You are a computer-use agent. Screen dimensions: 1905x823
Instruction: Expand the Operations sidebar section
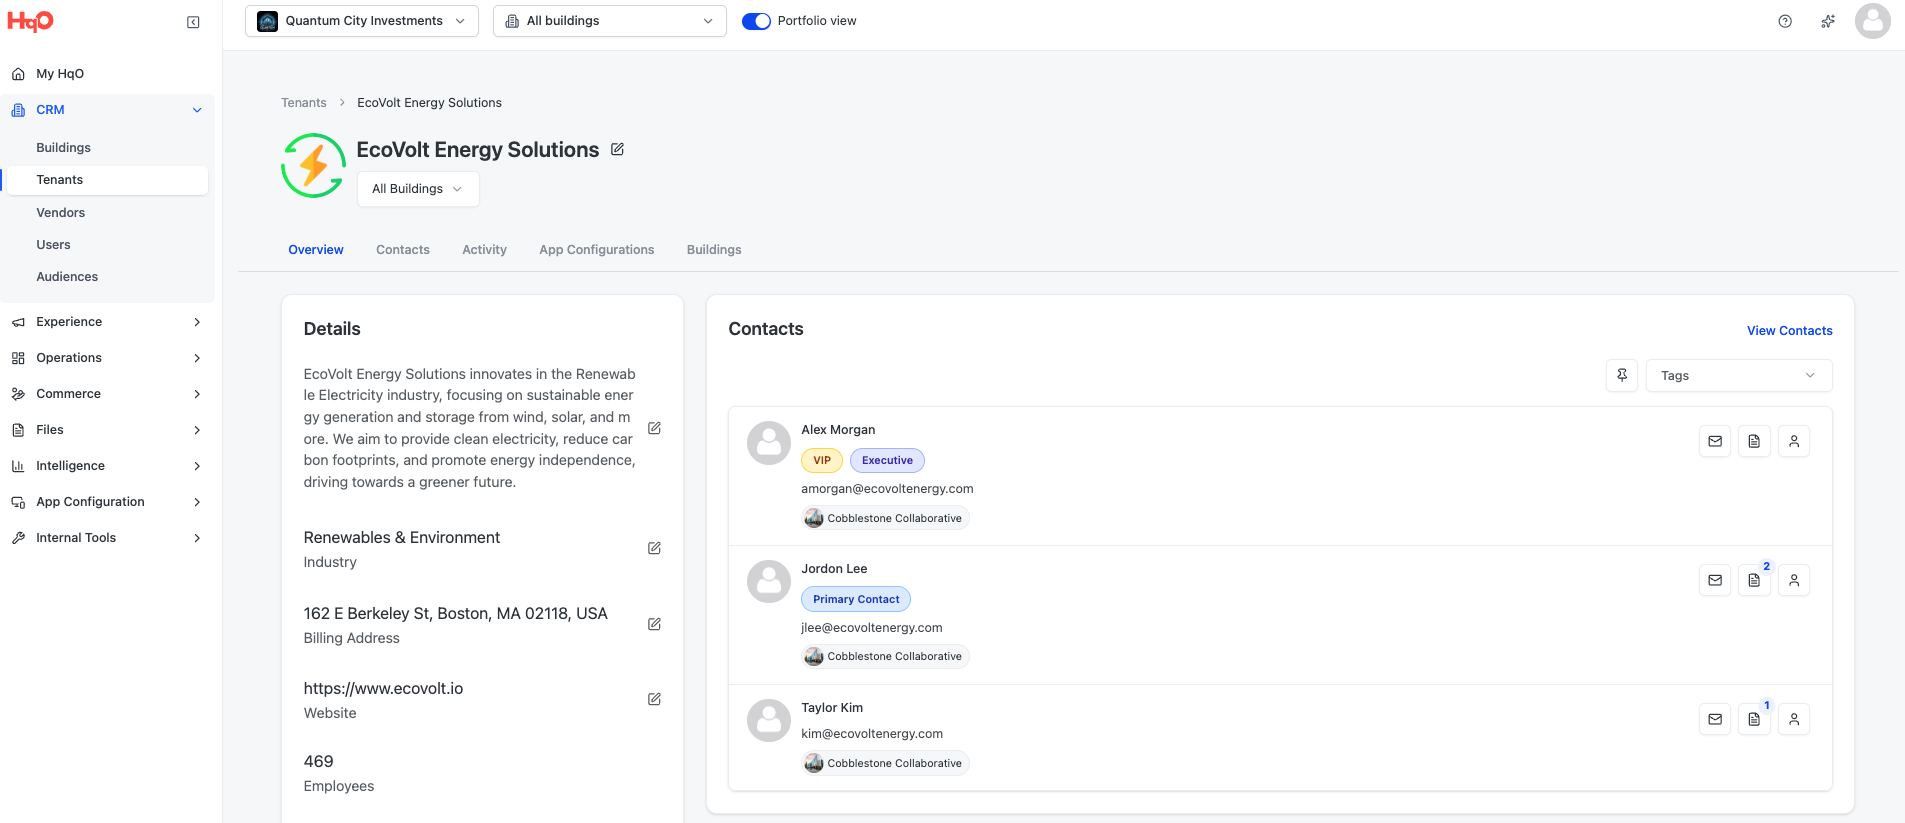tap(107, 358)
